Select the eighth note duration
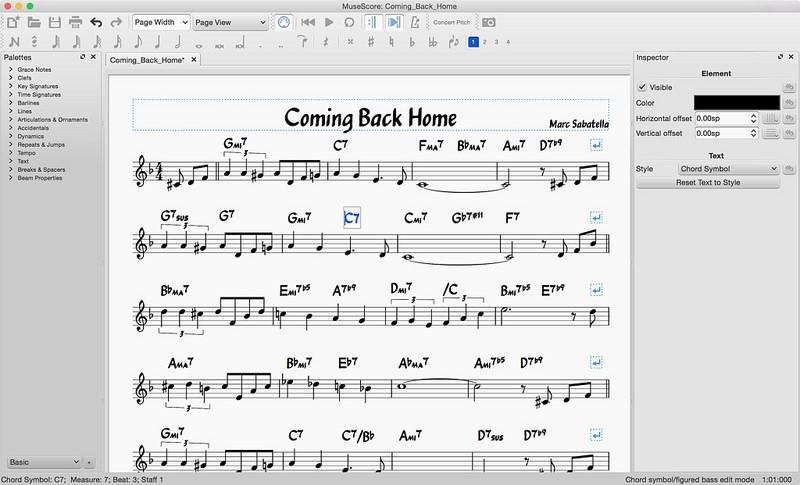Image resolution: width=800 pixels, height=485 pixels. pyautogui.click(x=138, y=42)
